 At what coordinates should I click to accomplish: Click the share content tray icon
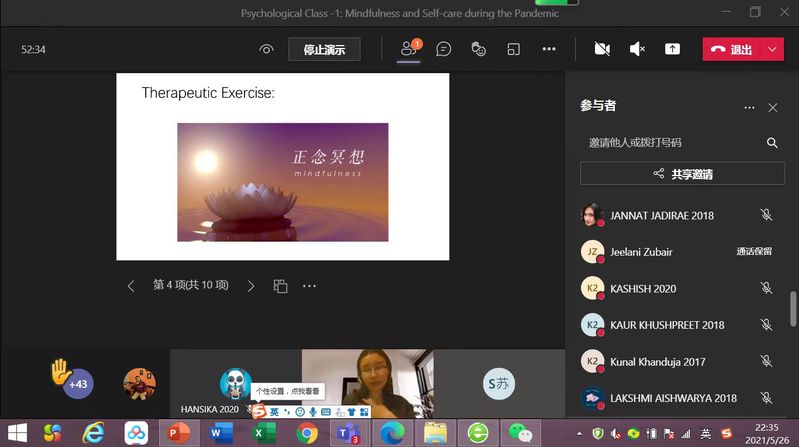coord(672,49)
